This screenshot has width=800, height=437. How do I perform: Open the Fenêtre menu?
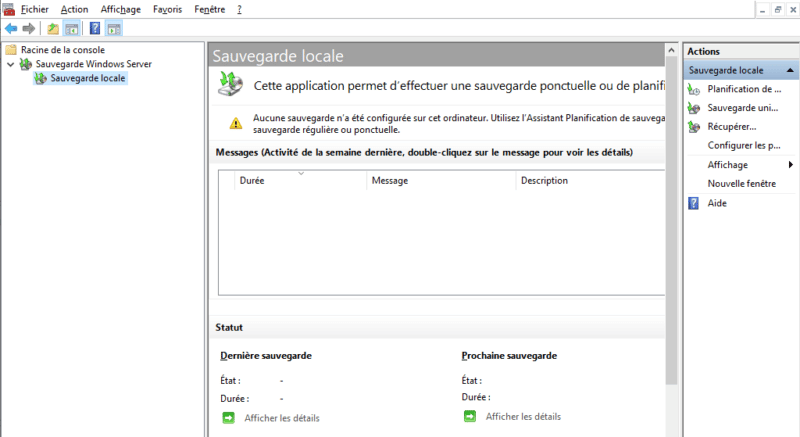[x=210, y=9]
